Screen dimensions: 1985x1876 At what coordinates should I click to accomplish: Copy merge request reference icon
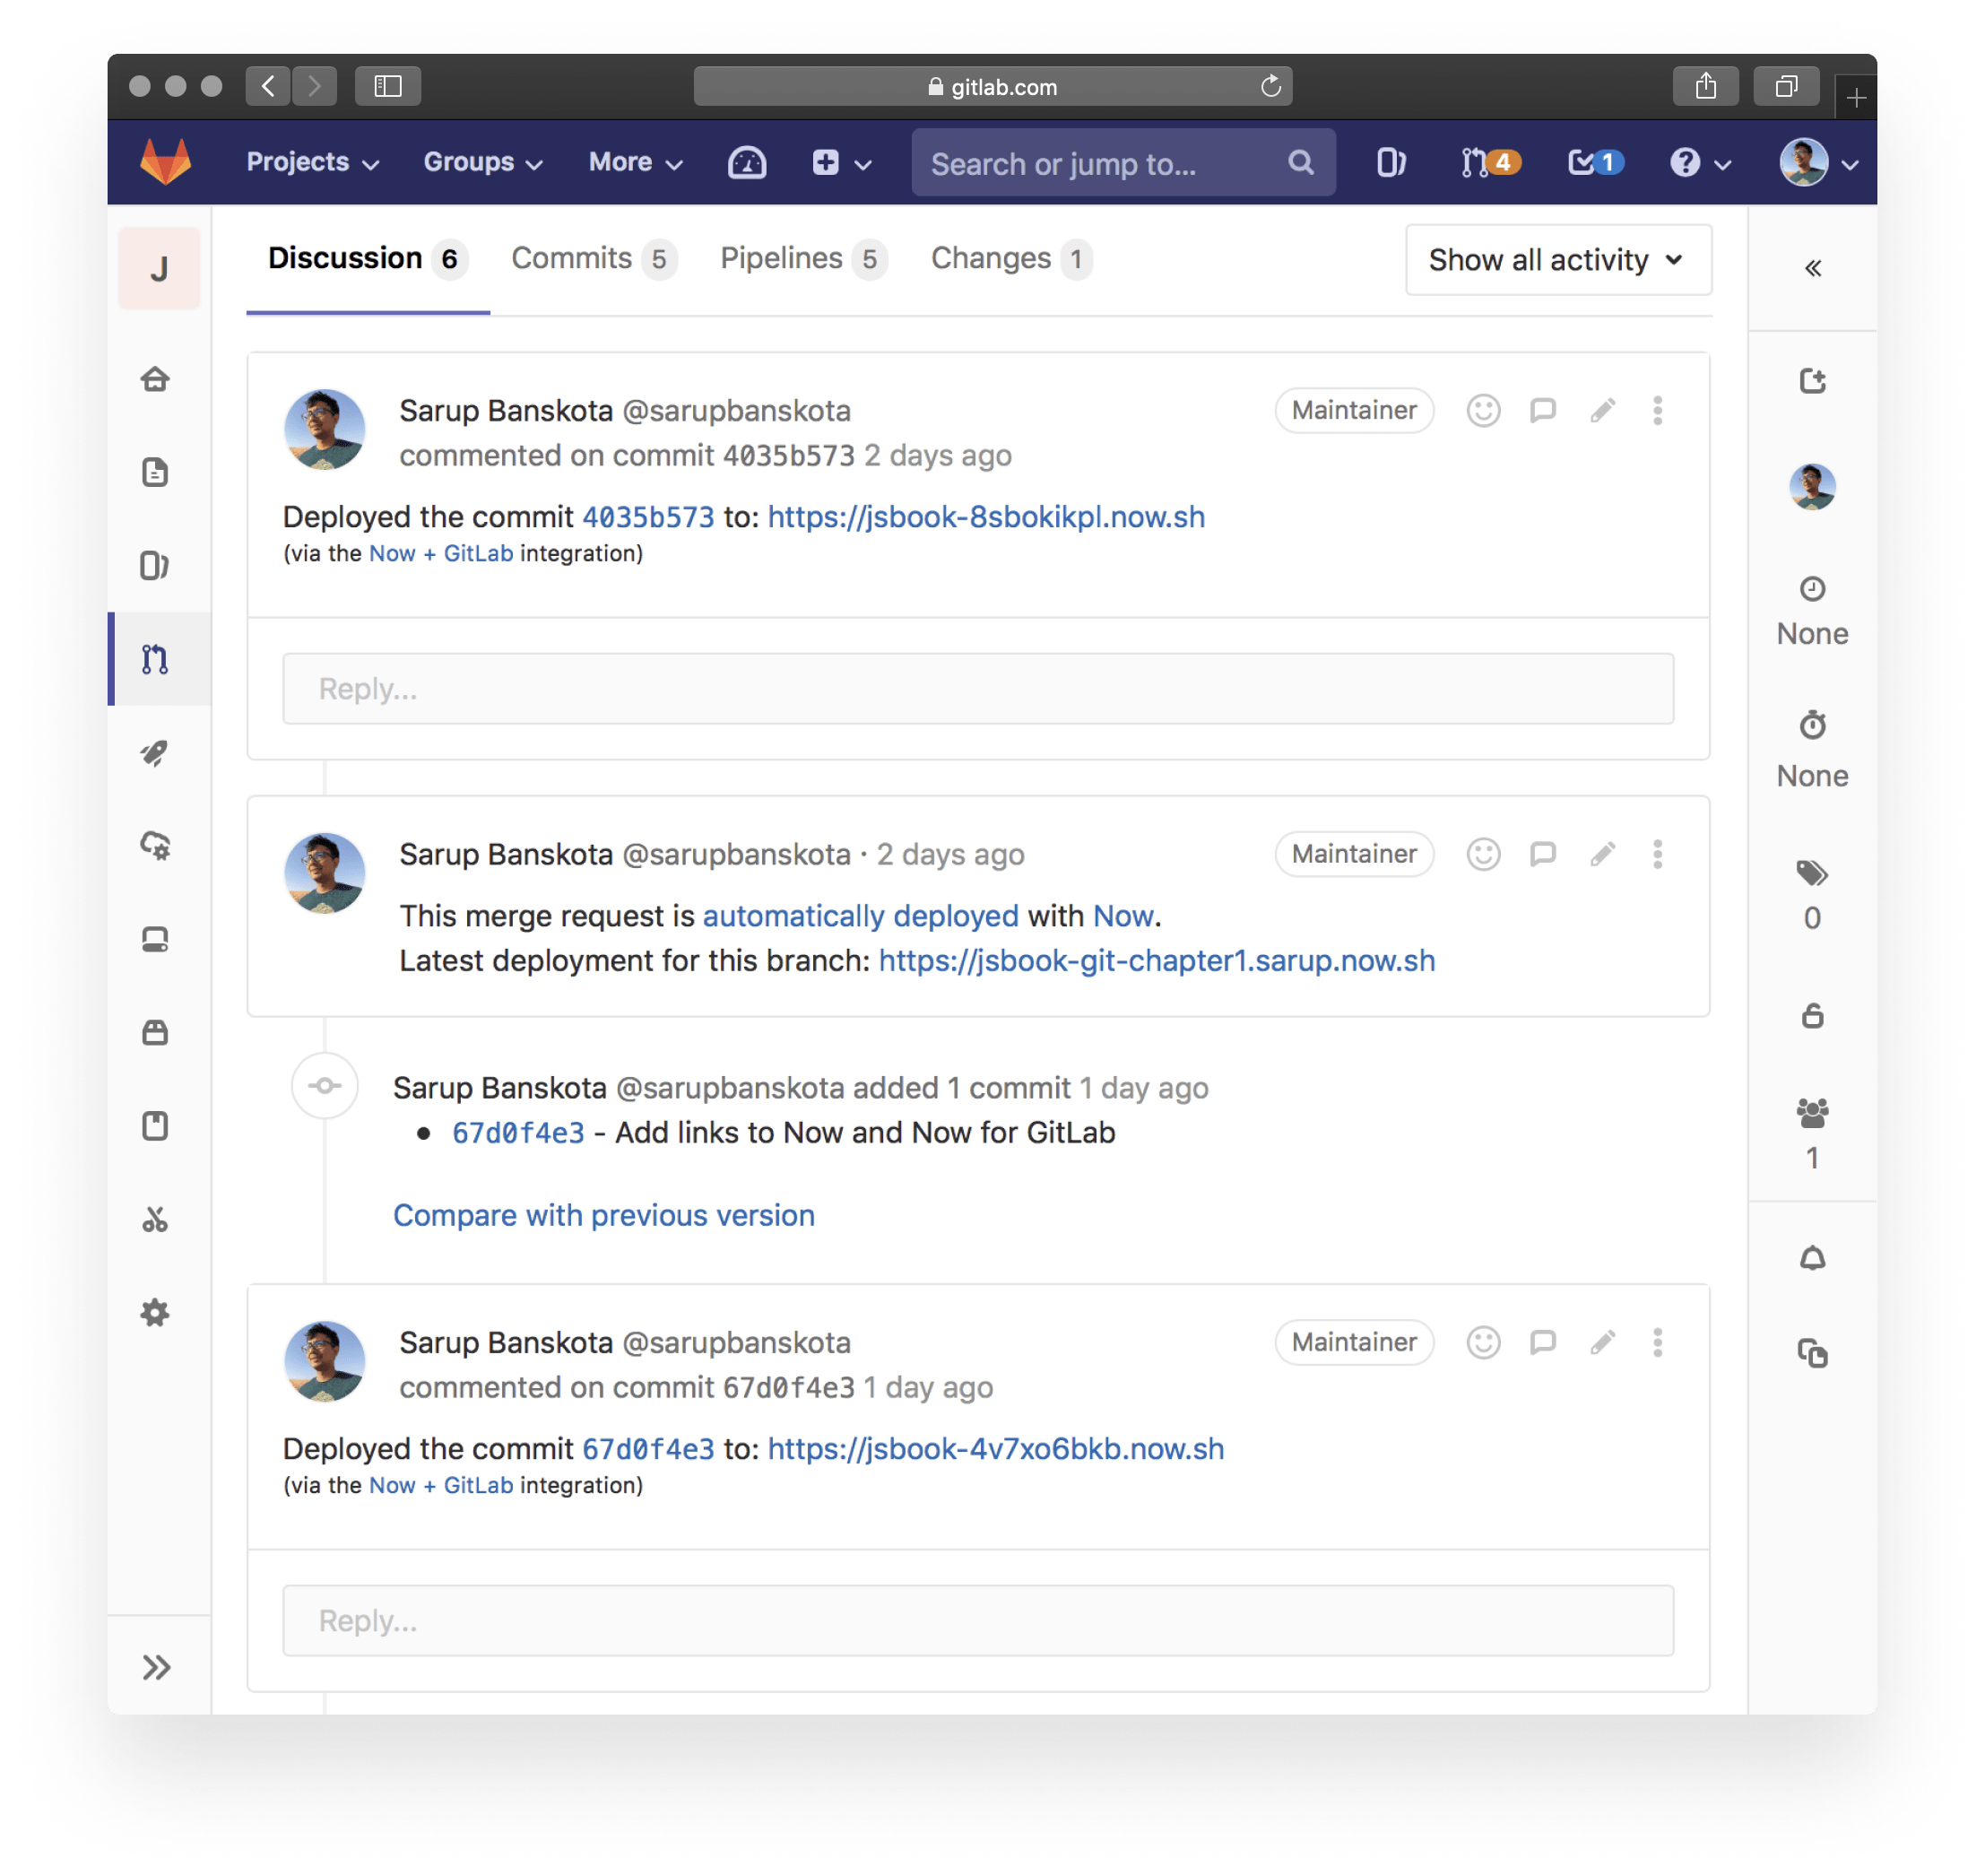[x=1812, y=1353]
